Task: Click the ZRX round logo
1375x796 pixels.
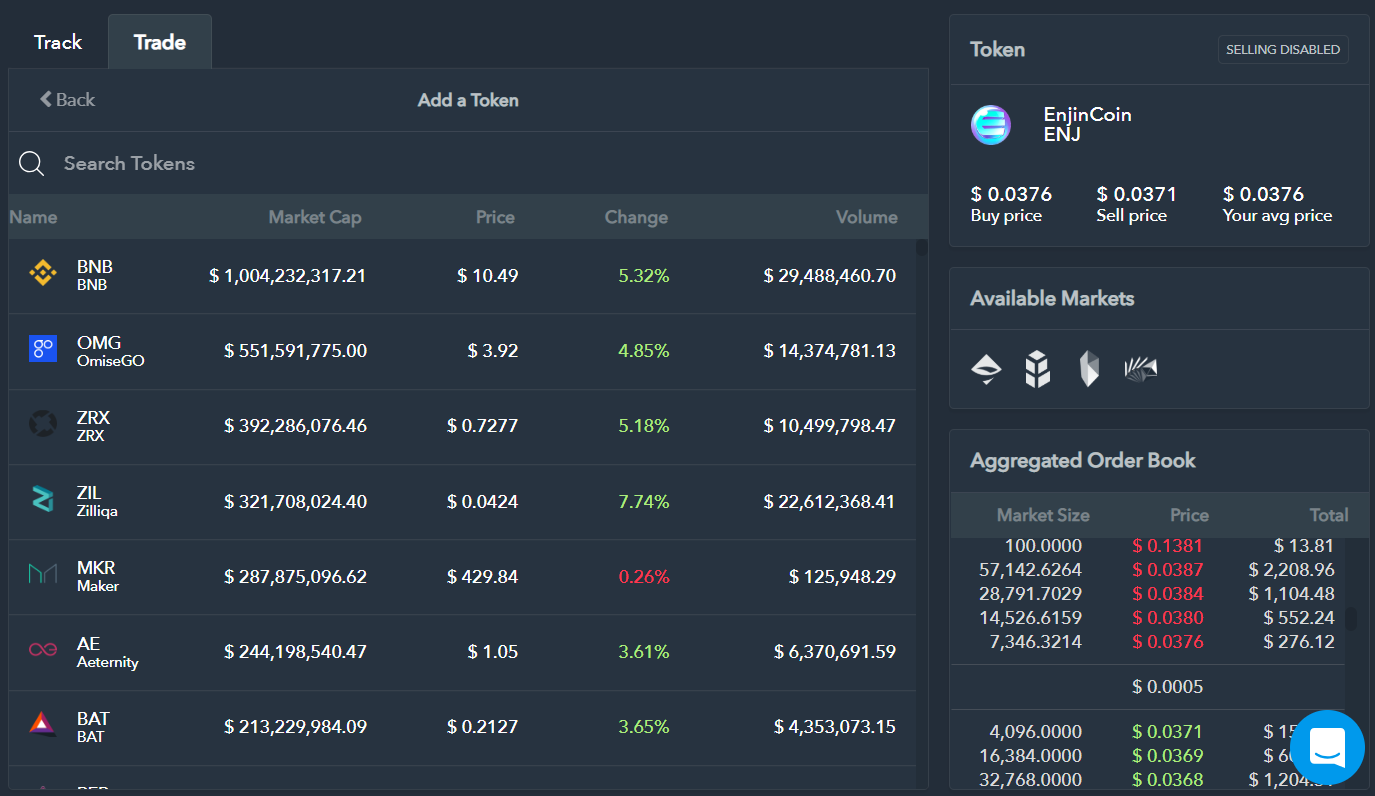Action: (43, 424)
